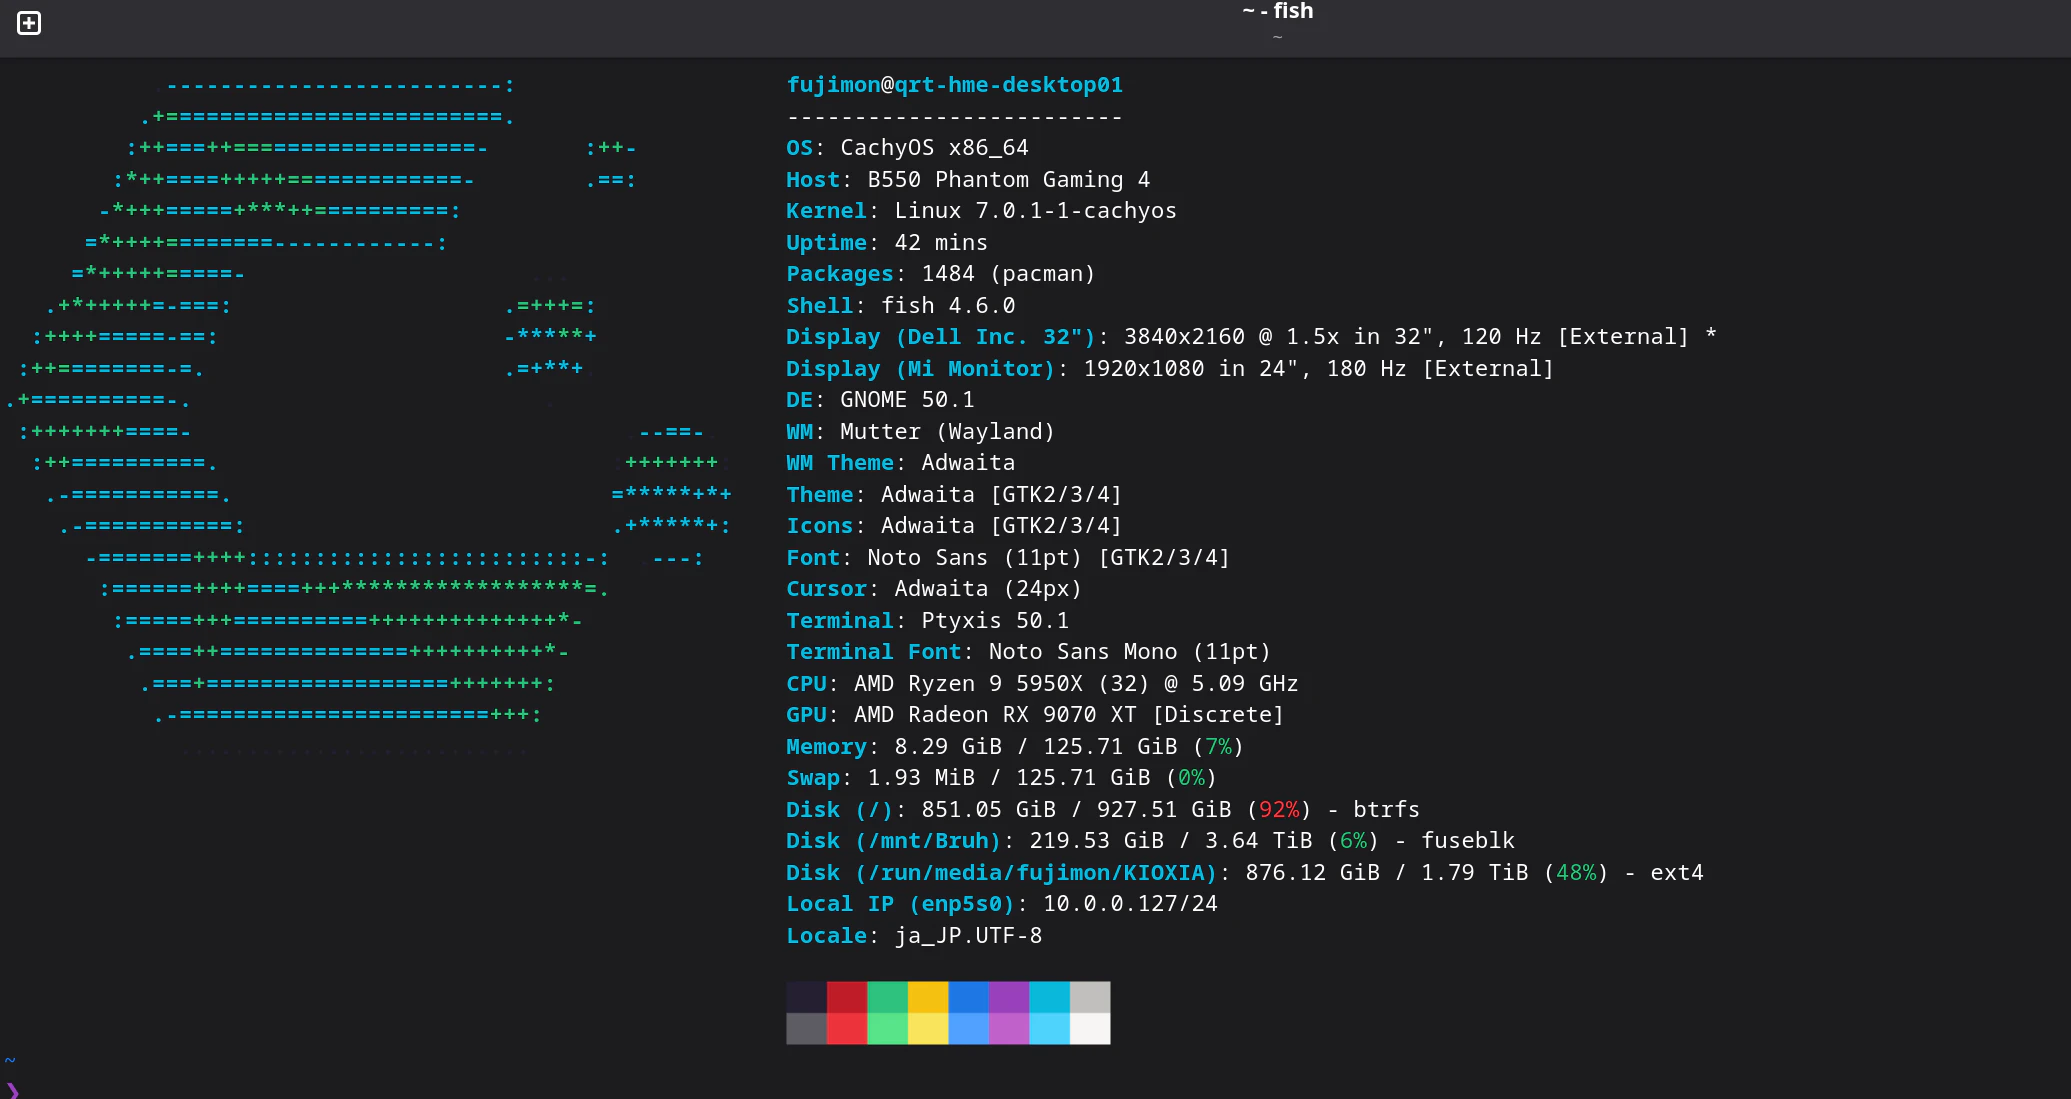Viewport: 2071px width, 1099px height.
Task: Open a new tab with plus icon
Action: point(29,23)
